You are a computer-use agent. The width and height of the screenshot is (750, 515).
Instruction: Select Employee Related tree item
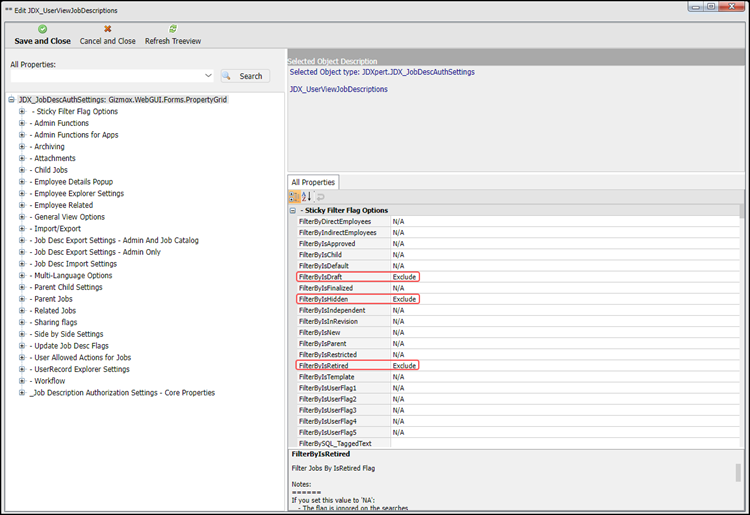point(64,205)
